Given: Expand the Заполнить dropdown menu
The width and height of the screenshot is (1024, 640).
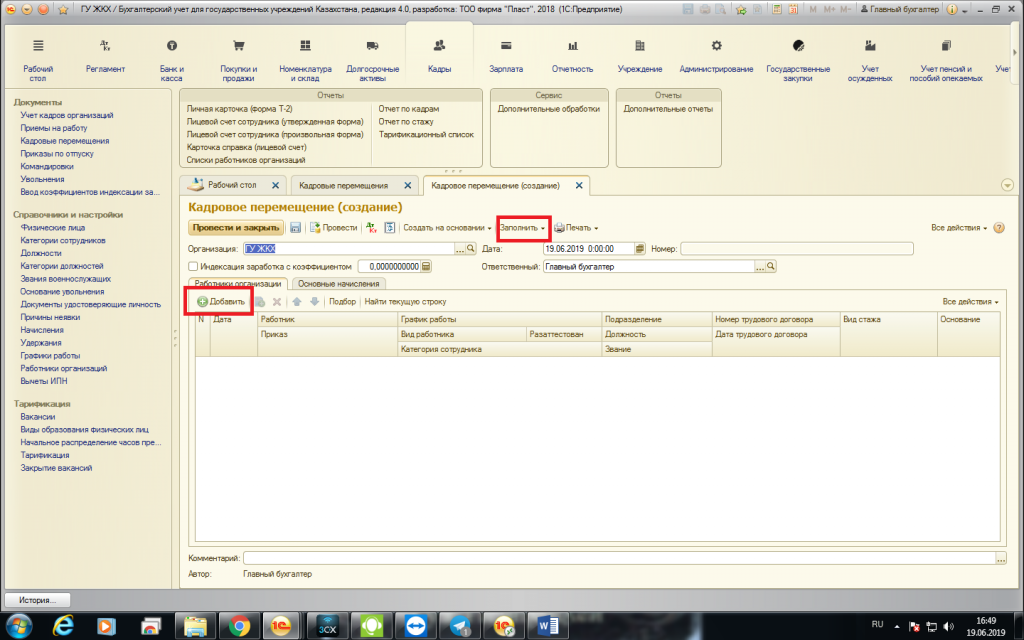Looking at the screenshot, I should coord(523,228).
